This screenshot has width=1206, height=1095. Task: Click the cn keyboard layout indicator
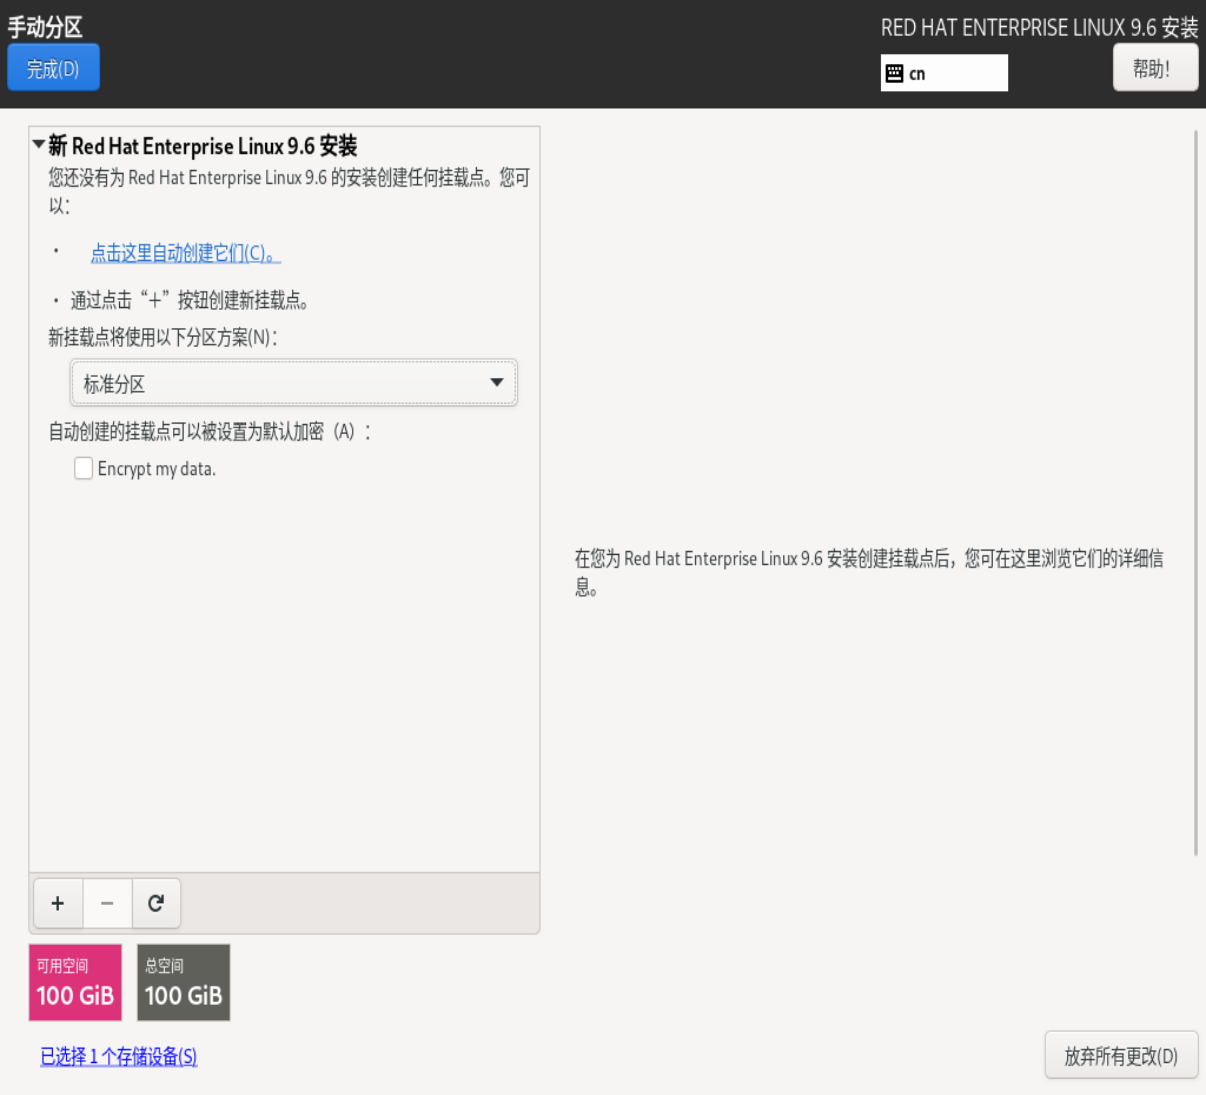click(944, 73)
